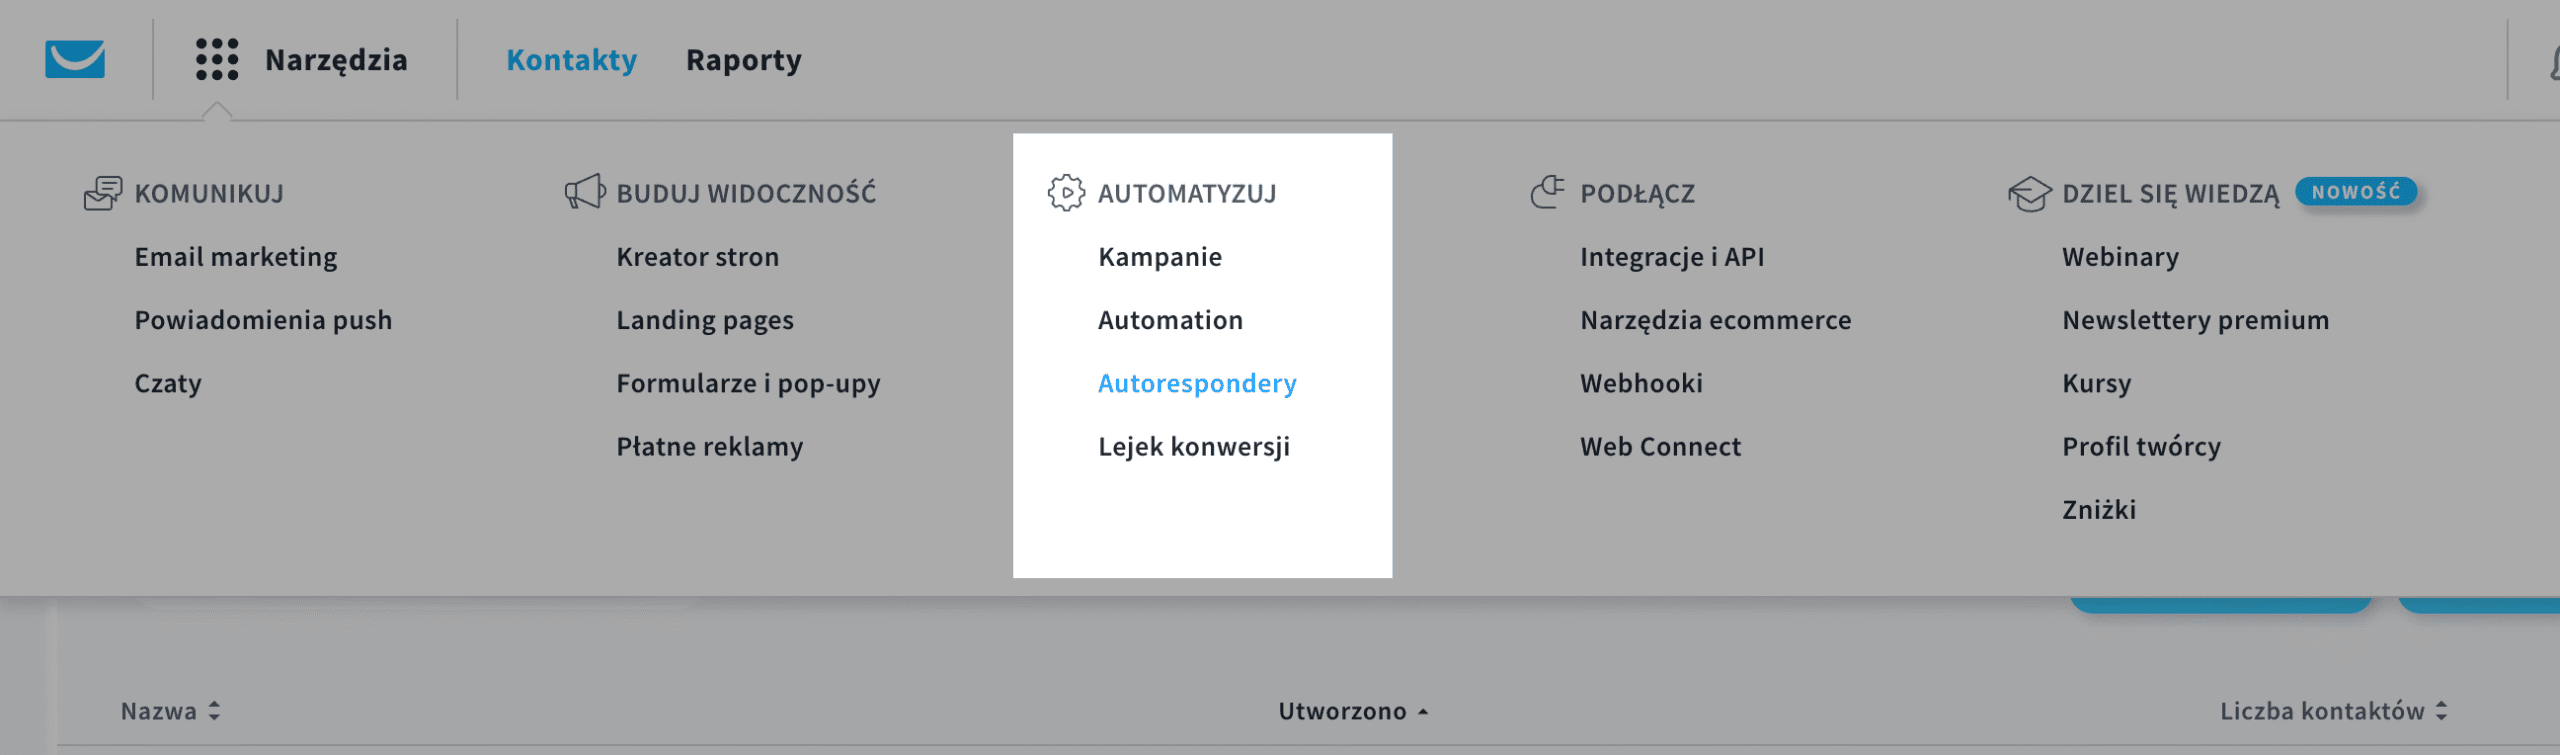Open Email marketing
Viewport: 2560px width, 755px height.
pos(236,257)
